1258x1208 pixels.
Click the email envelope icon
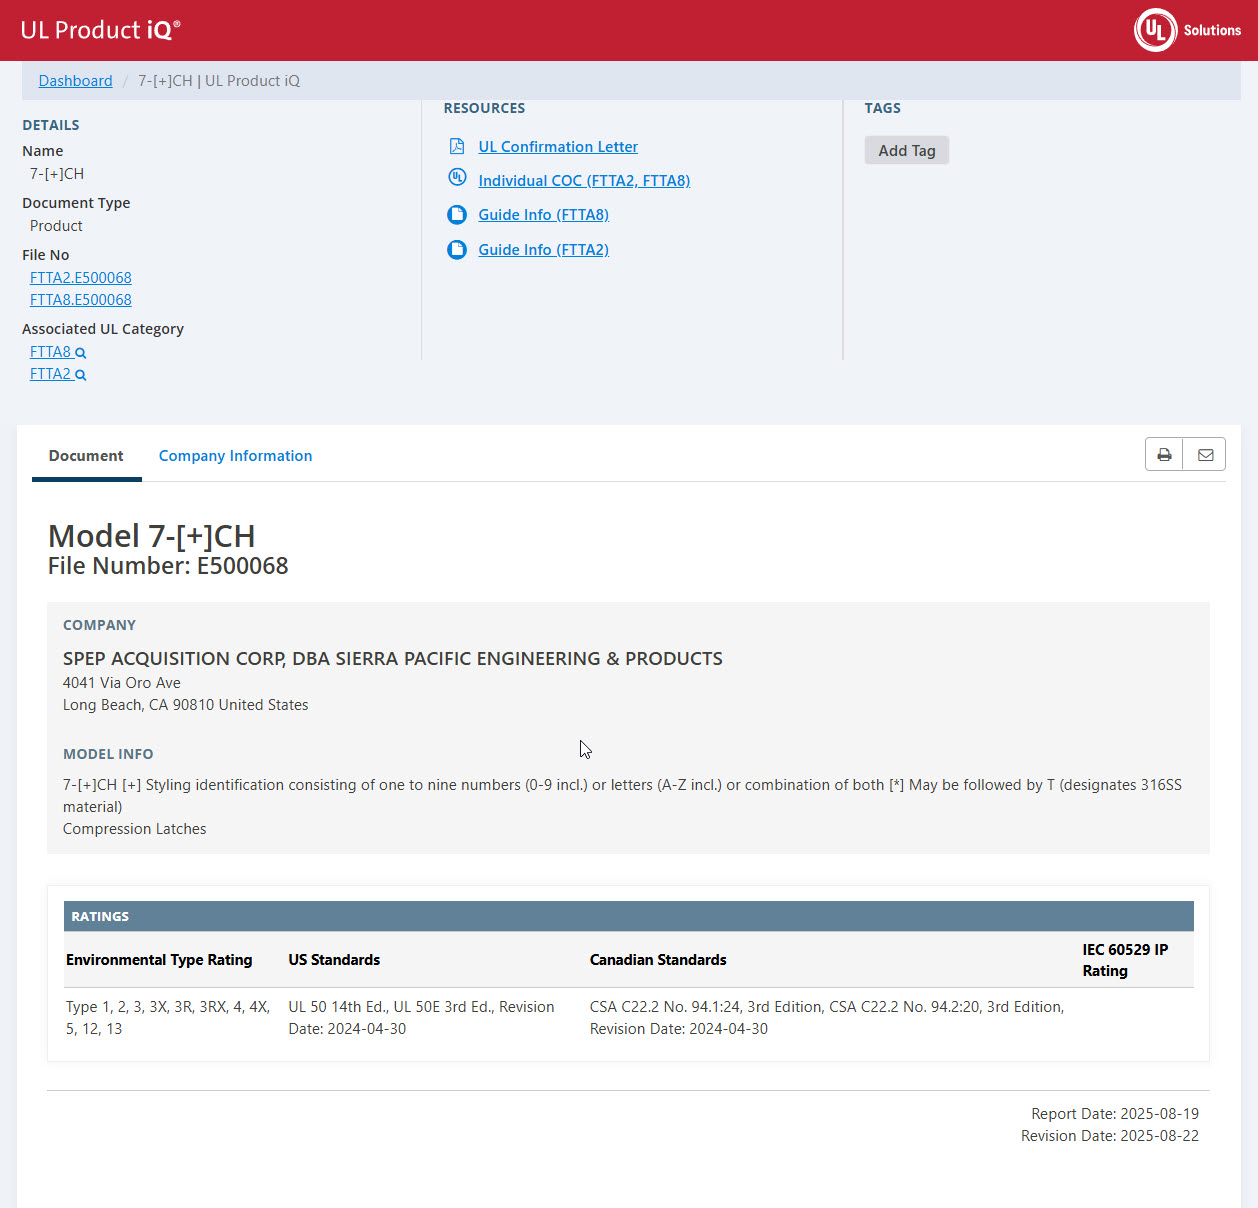point(1205,455)
